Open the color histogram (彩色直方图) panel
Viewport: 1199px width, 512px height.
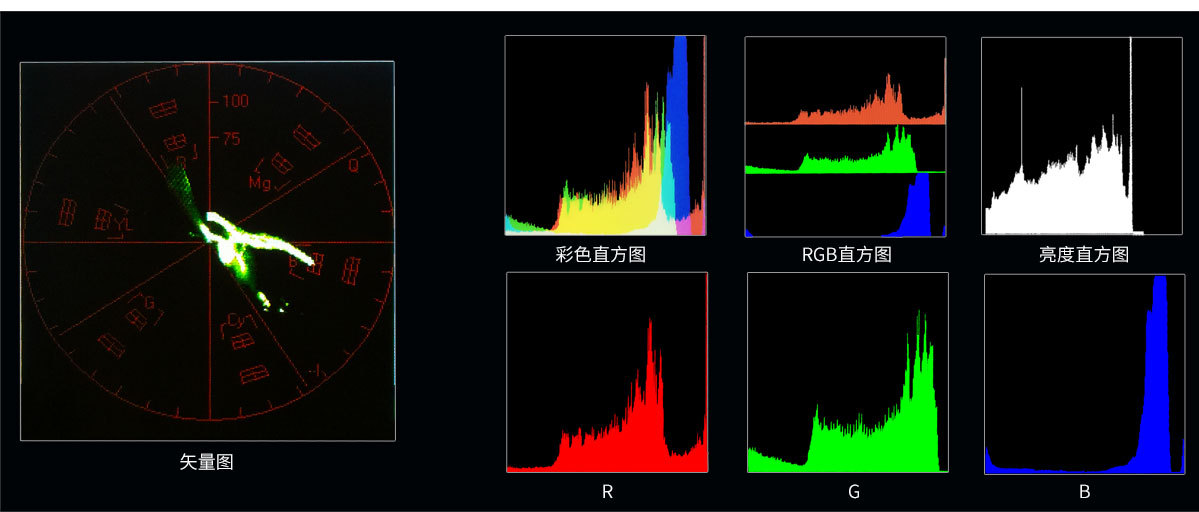pyautogui.click(x=605, y=135)
